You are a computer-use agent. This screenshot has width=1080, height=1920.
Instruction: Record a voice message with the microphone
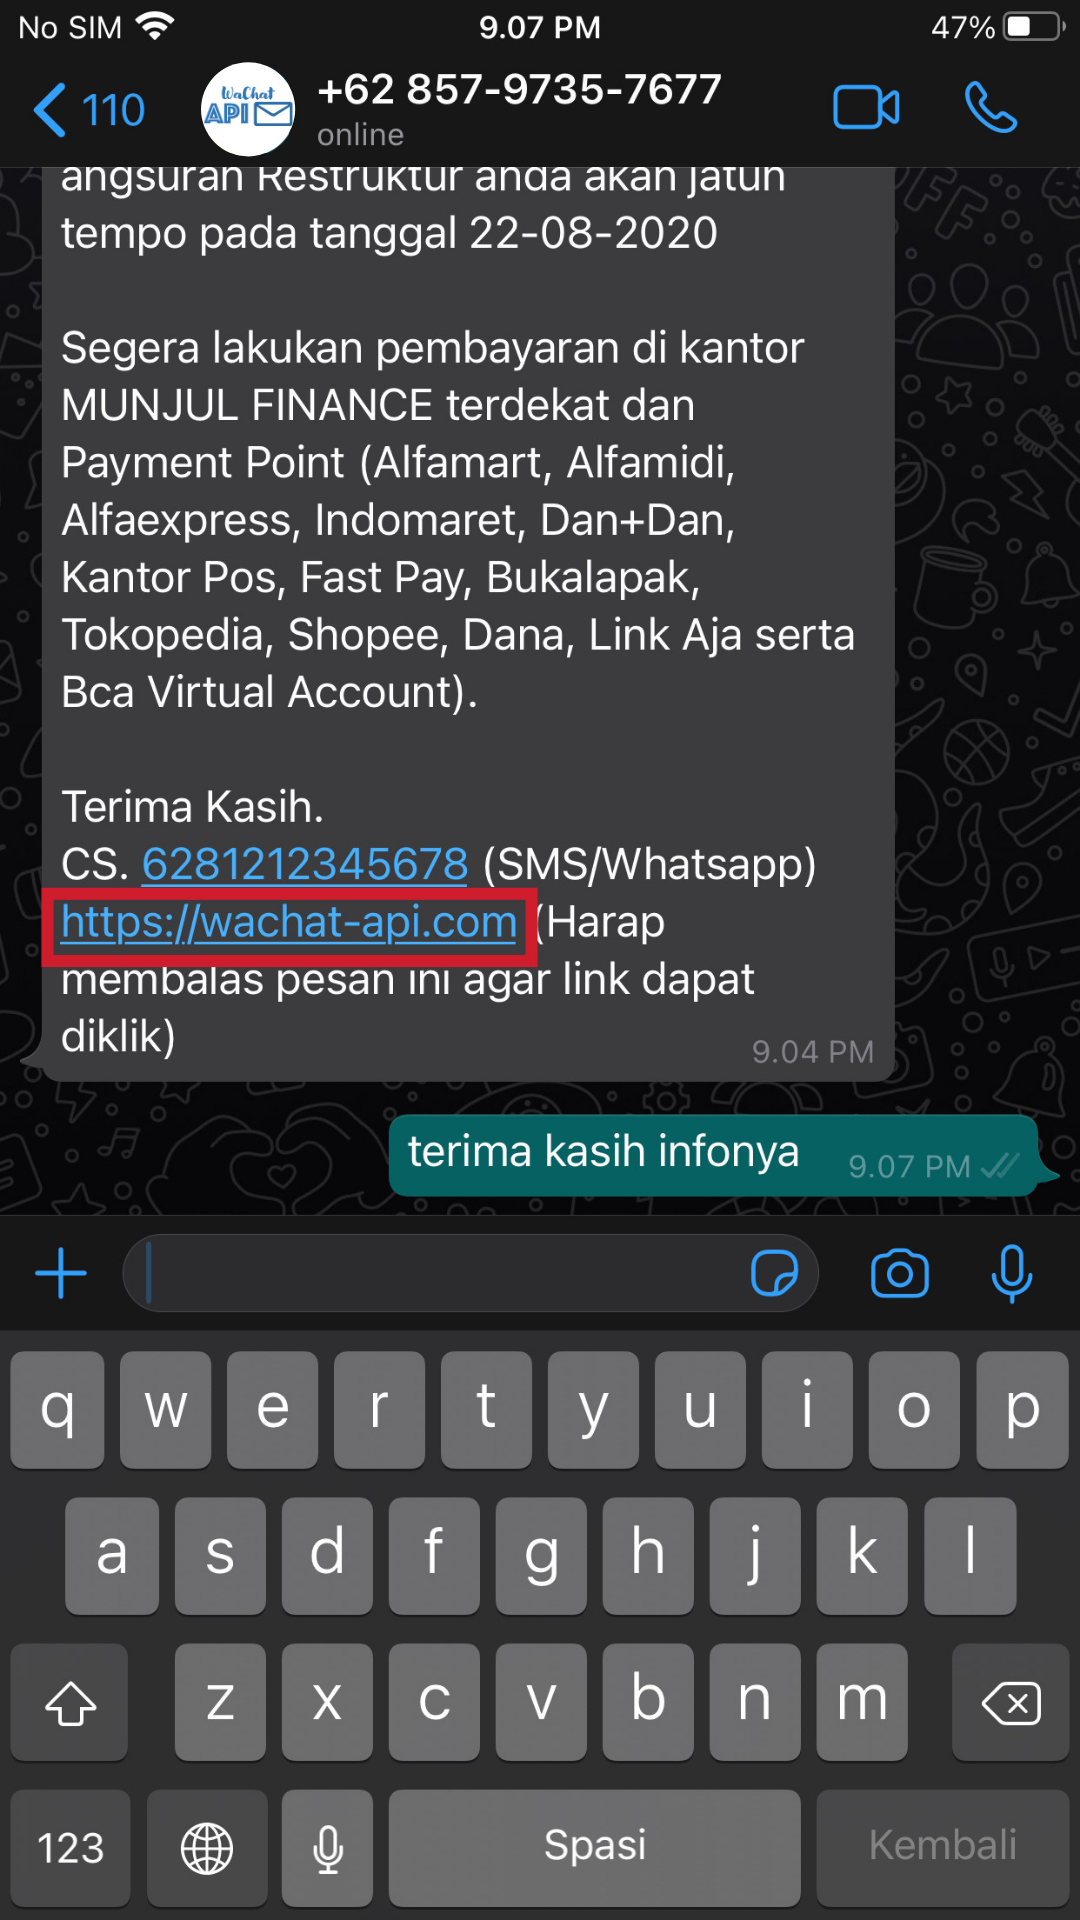[x=1011, y=1273]
